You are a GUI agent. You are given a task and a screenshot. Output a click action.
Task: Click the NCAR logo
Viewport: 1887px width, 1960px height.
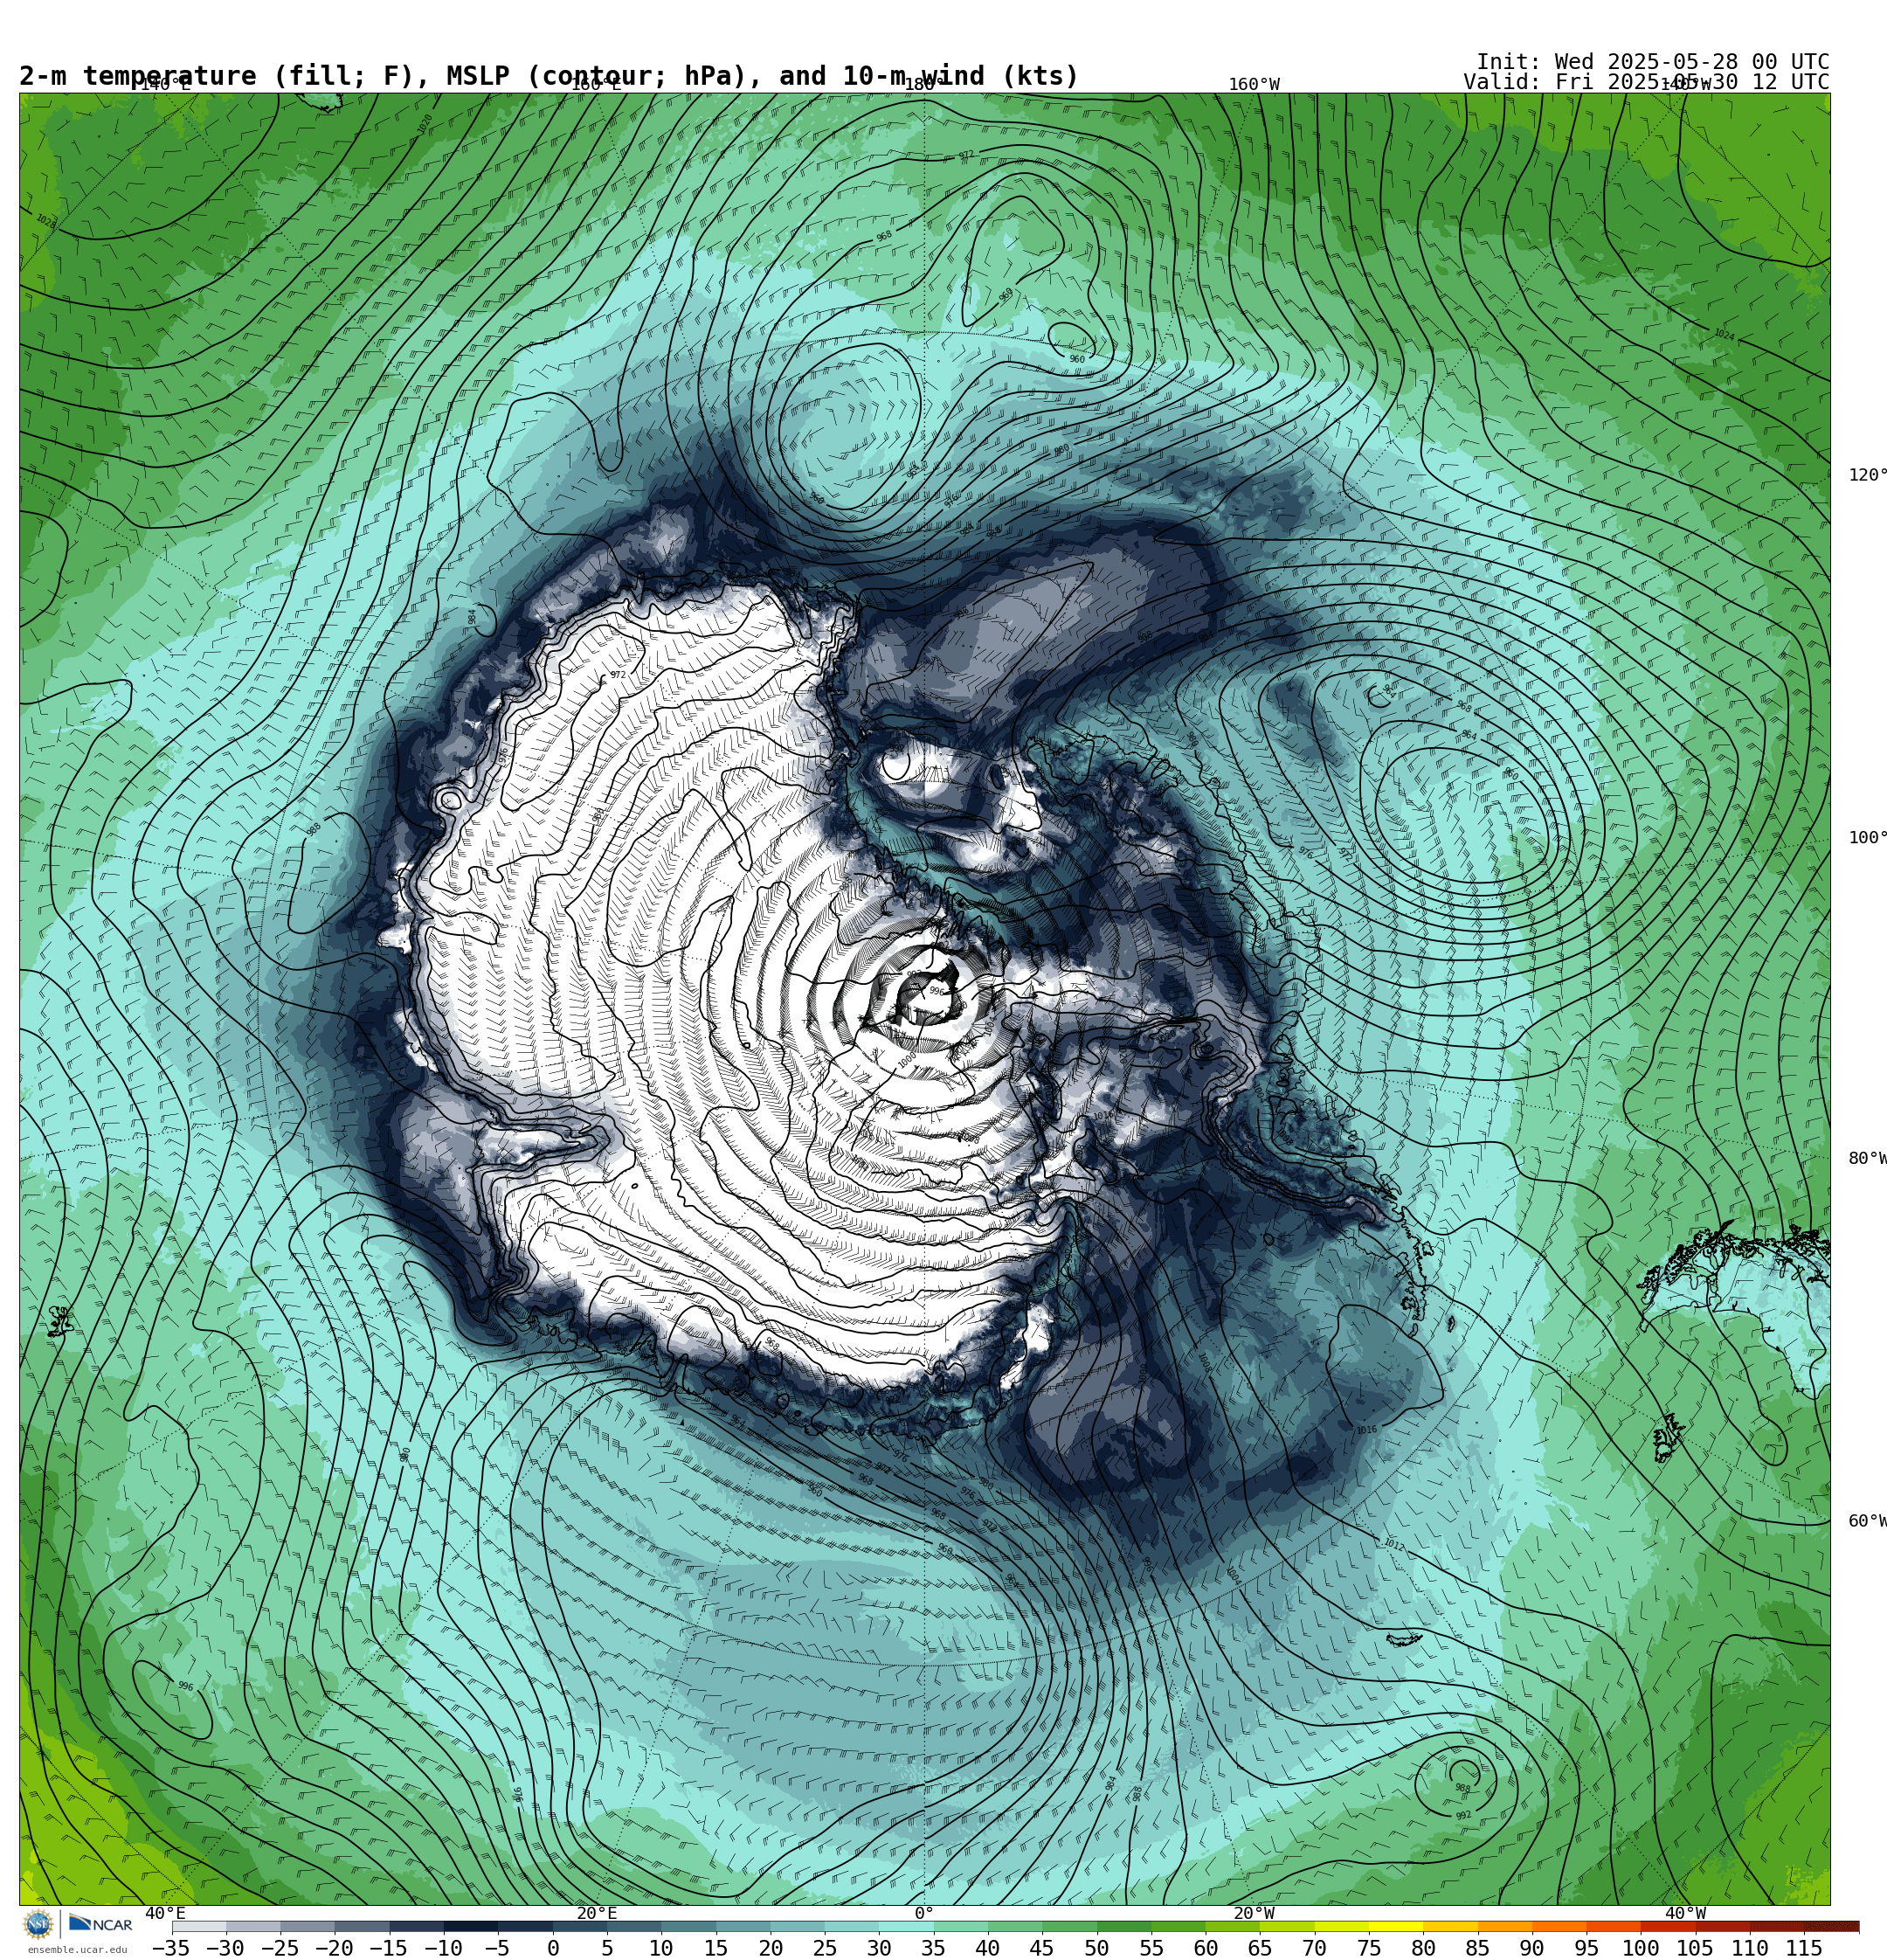click(x=100, y=1924)
